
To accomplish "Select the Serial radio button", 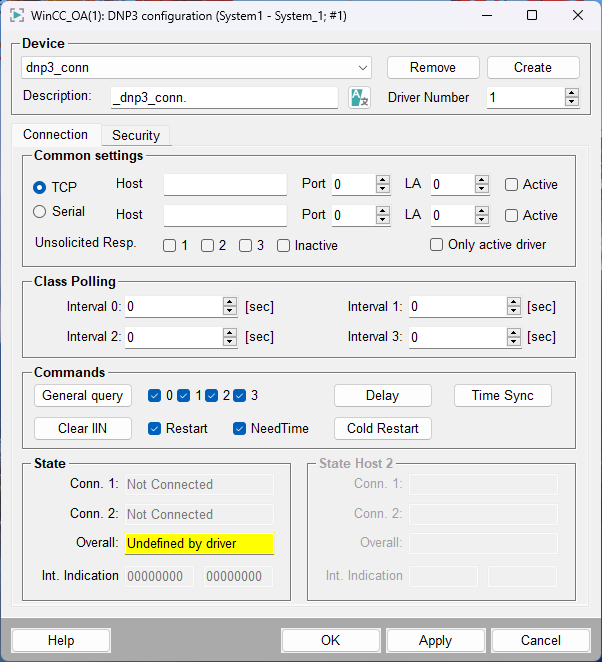I will [x=40, y=212].
